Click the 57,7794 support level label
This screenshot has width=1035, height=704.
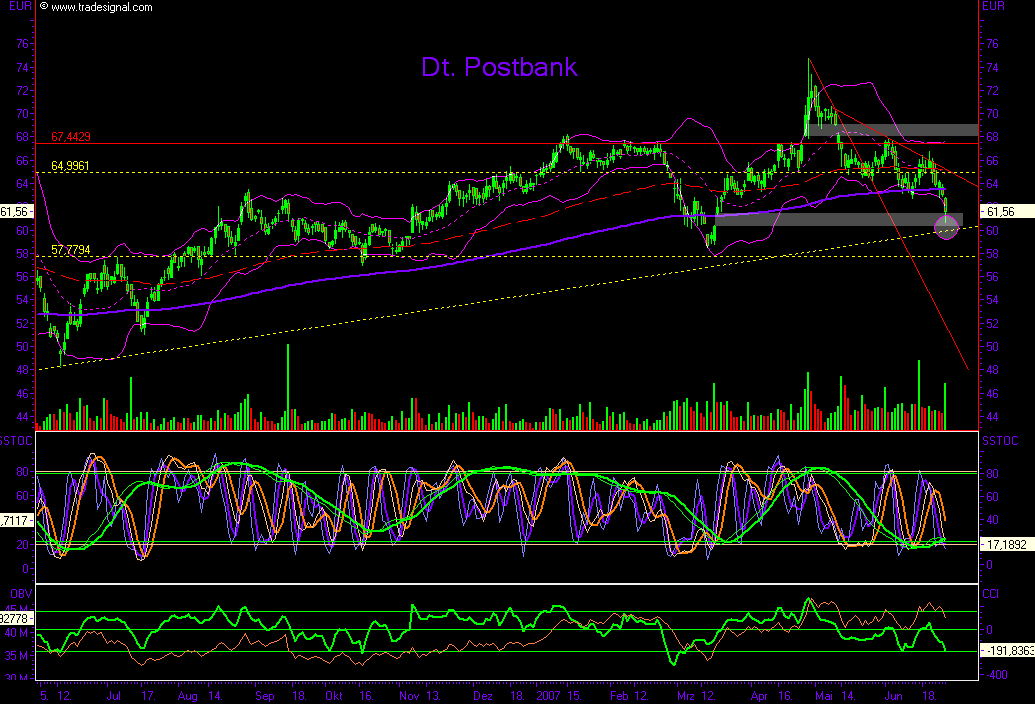click(70, 247)
